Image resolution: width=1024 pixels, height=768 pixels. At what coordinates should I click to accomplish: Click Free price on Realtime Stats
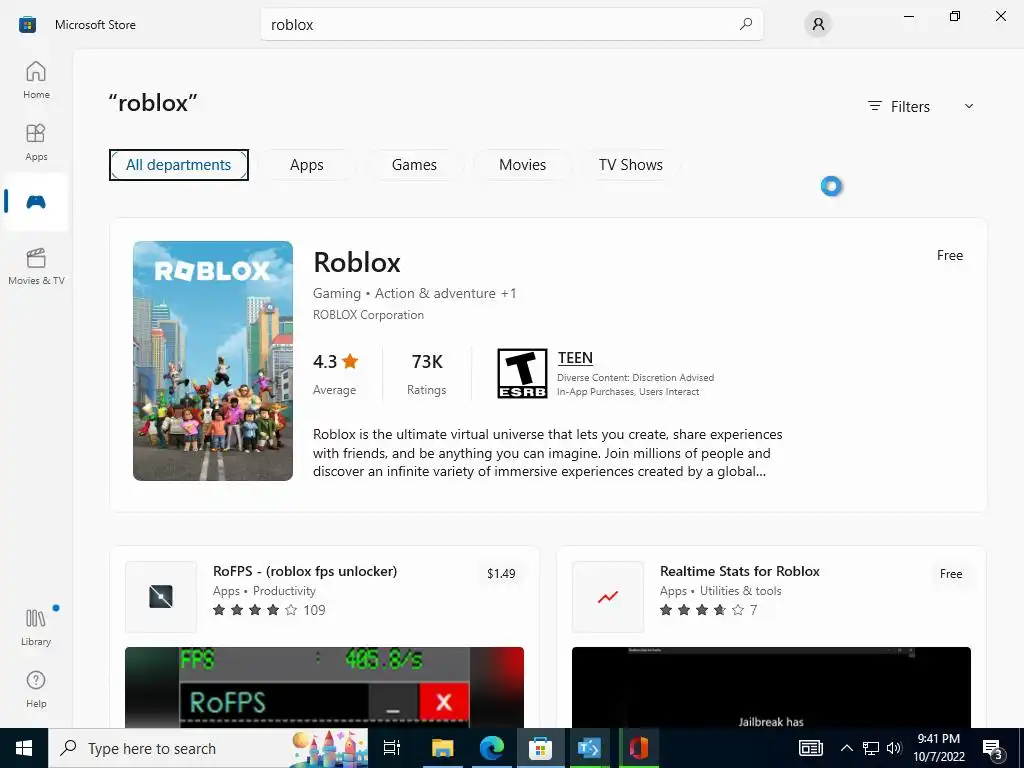951,573
